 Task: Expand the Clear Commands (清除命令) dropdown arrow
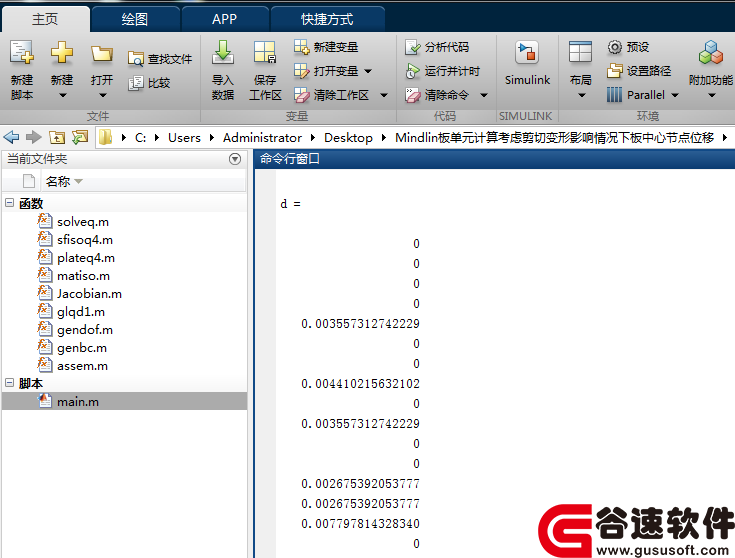point(484,95)
